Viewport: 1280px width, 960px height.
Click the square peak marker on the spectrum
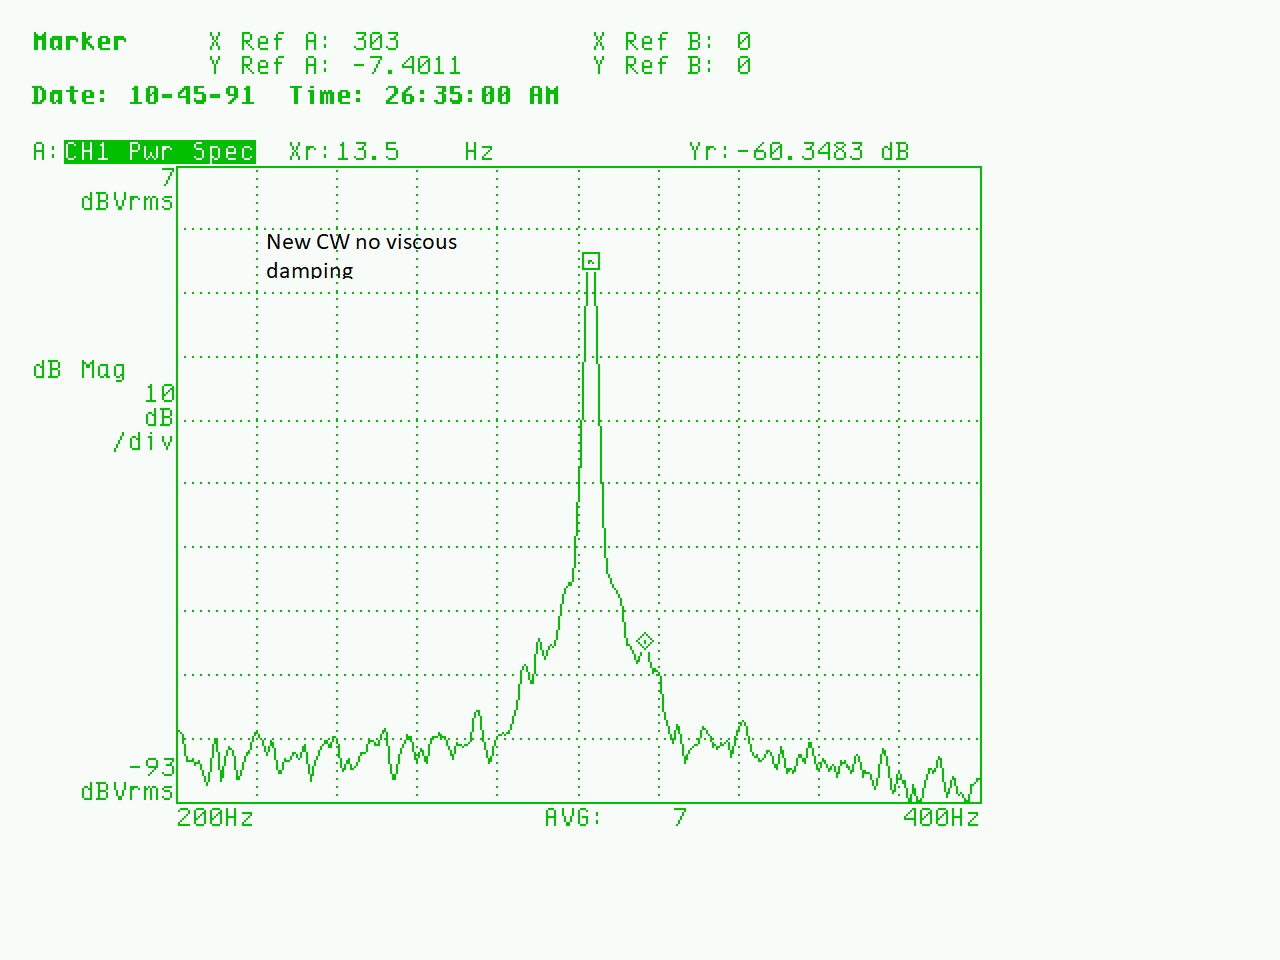pyautogui.click(x=591, y=261)
